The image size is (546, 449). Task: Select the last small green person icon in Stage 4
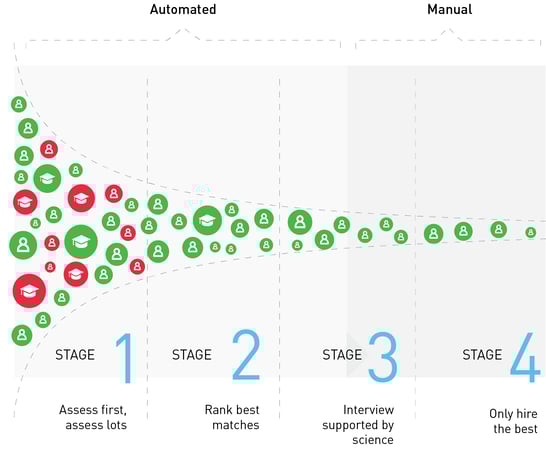(x=530, y=232)
